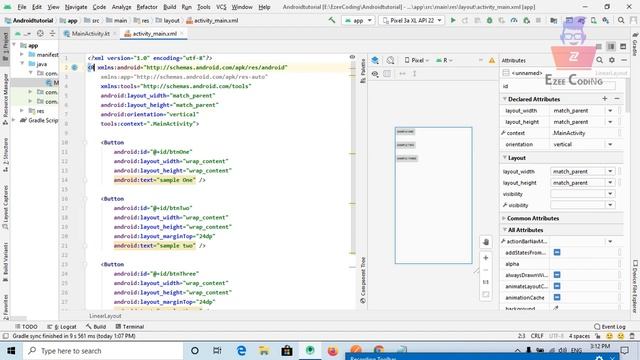
Task: Expand Gradle Scripts in project tree
Action: pos(14,120)
